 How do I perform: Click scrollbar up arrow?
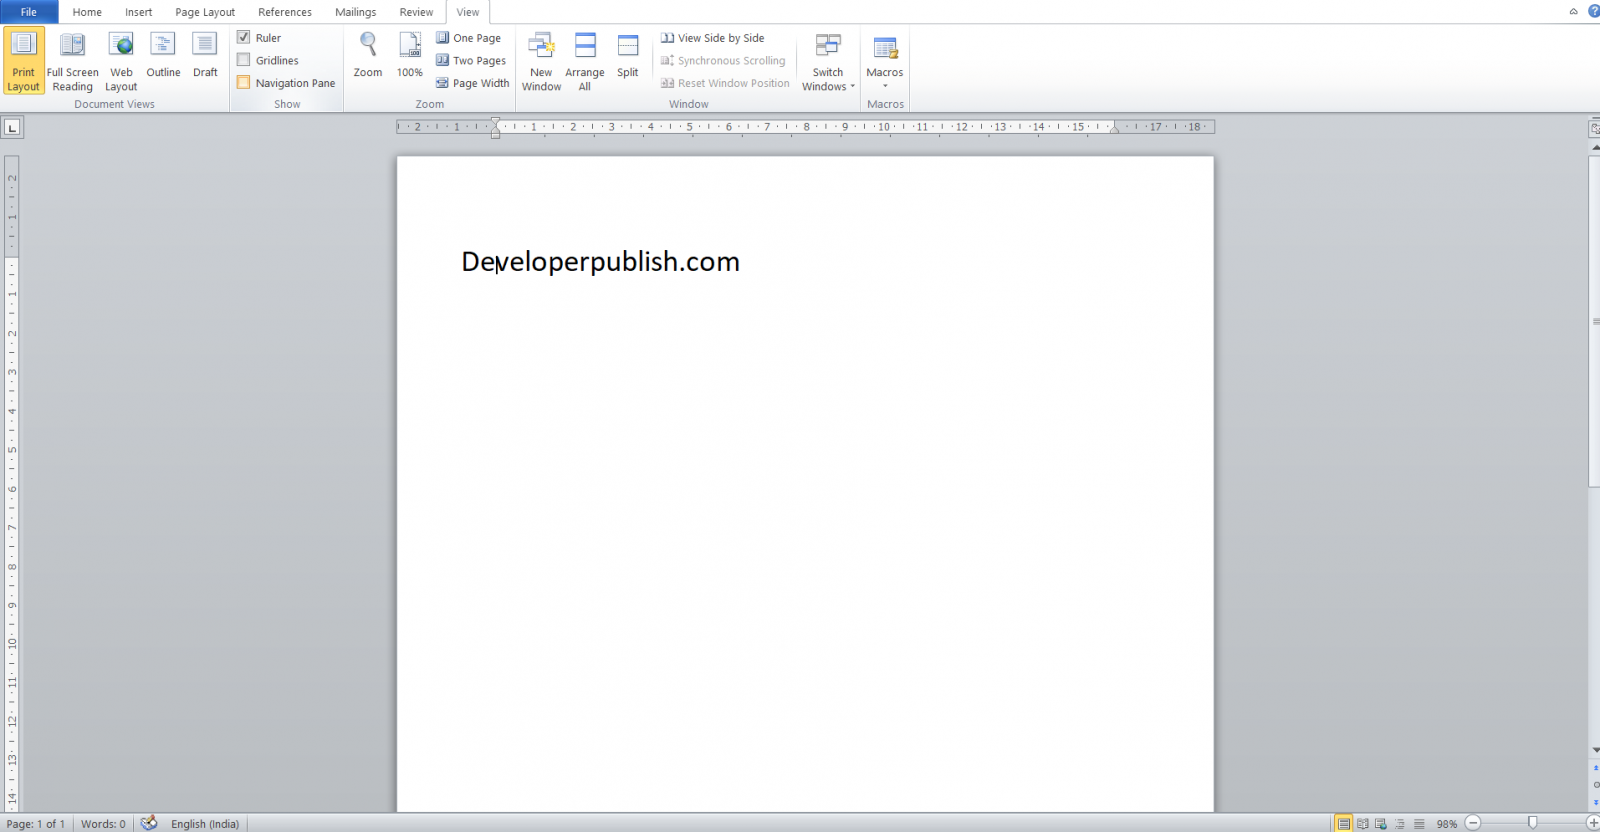[x=1595, y=147]
